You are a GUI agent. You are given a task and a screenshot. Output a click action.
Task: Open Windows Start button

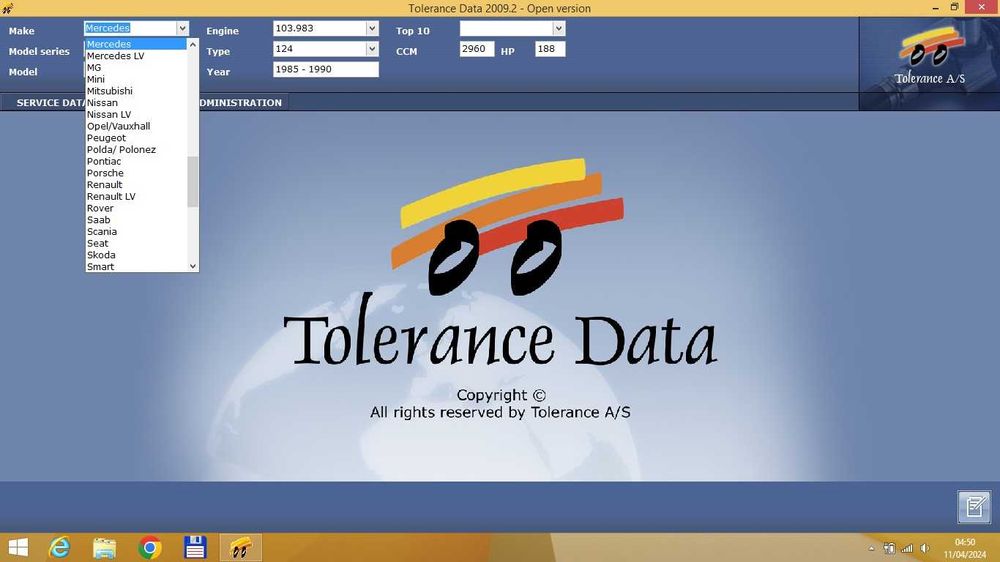coord(18,547)
